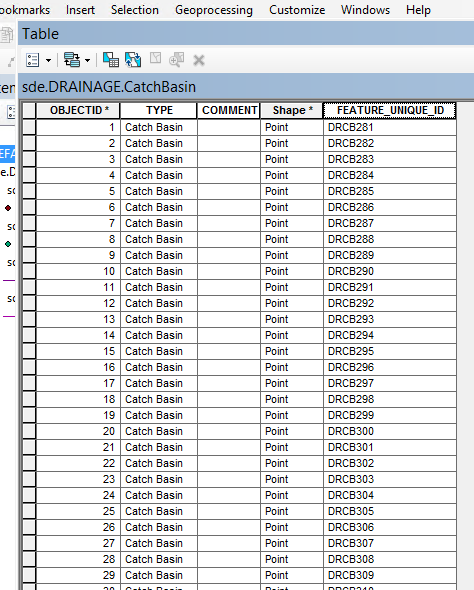The image size is (474, 590).
Task: Click the Clear Selection icon
Action: click(x=155, y=58)
